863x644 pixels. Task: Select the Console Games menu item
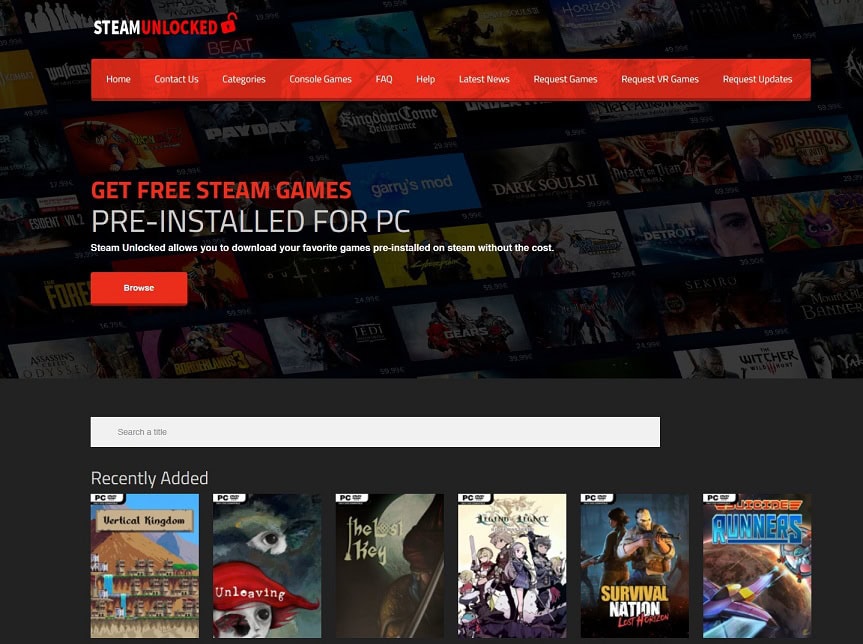coord(320,79)
